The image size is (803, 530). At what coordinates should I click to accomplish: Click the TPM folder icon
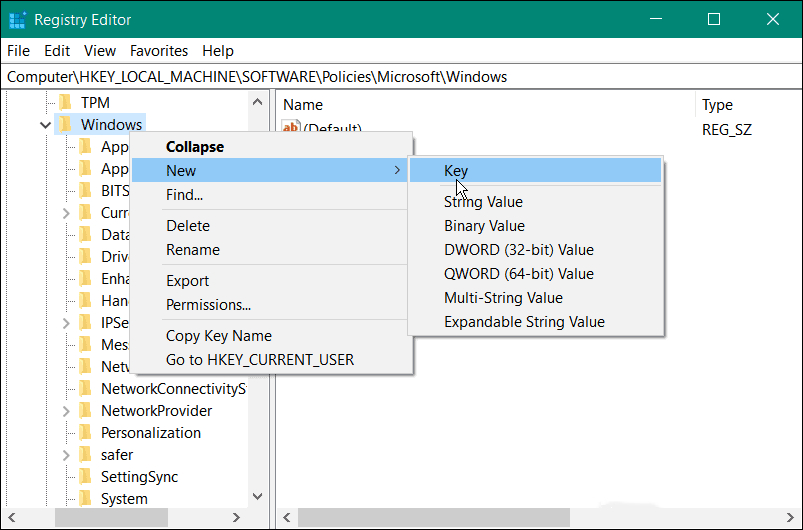click(66, 102)
